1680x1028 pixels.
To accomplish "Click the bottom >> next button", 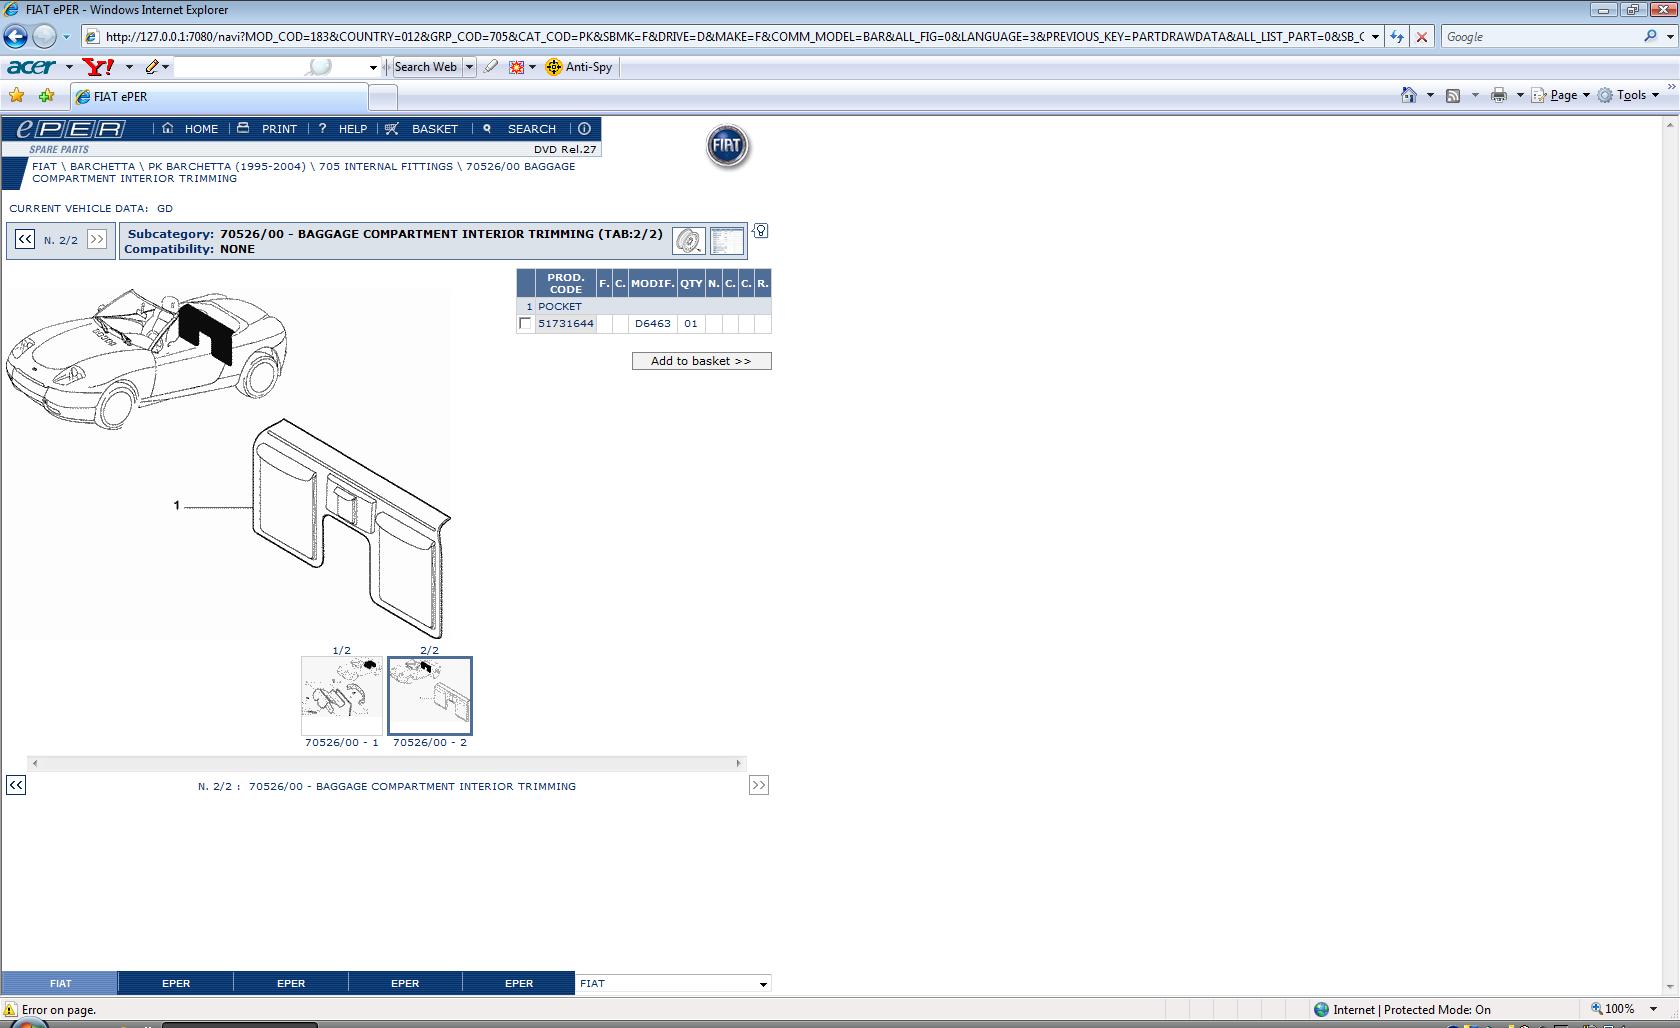I will [x=759, y=785].
